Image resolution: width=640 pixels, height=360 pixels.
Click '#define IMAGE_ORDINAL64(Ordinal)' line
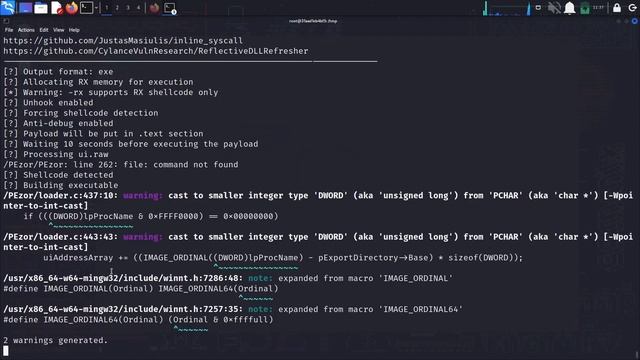[x=138, y=320]
